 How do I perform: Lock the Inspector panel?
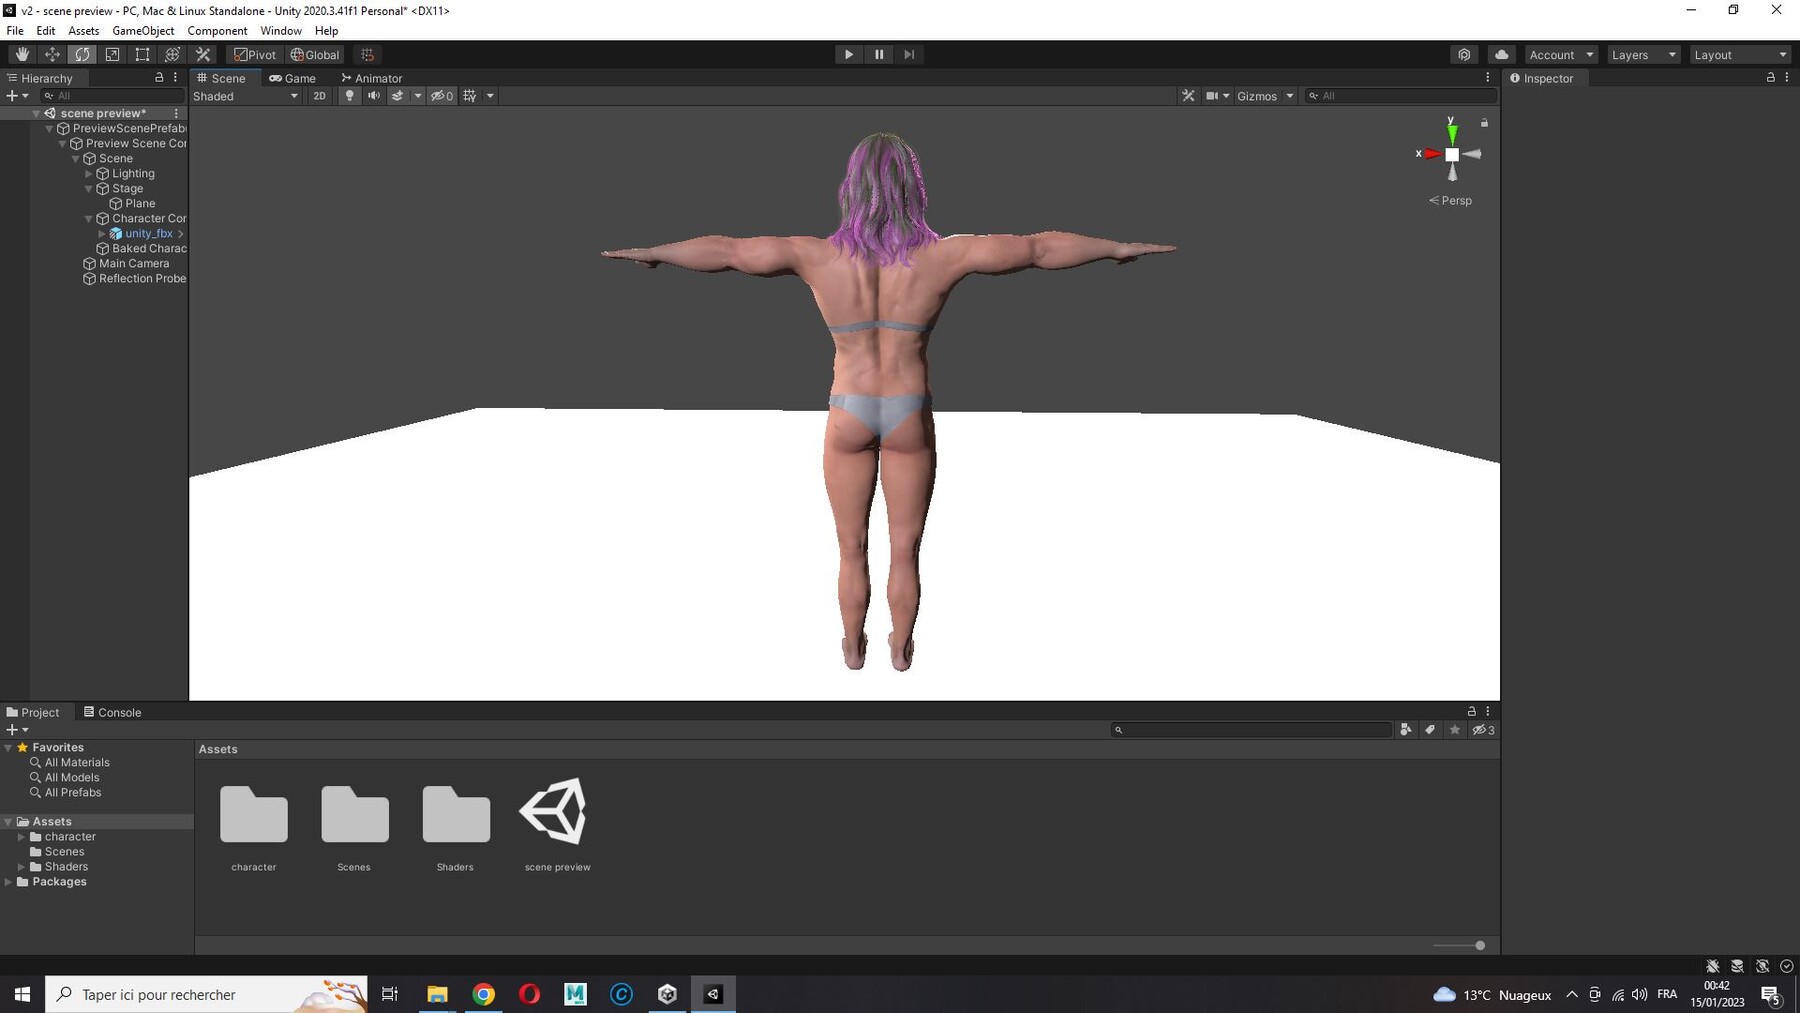coord(1771,77)
